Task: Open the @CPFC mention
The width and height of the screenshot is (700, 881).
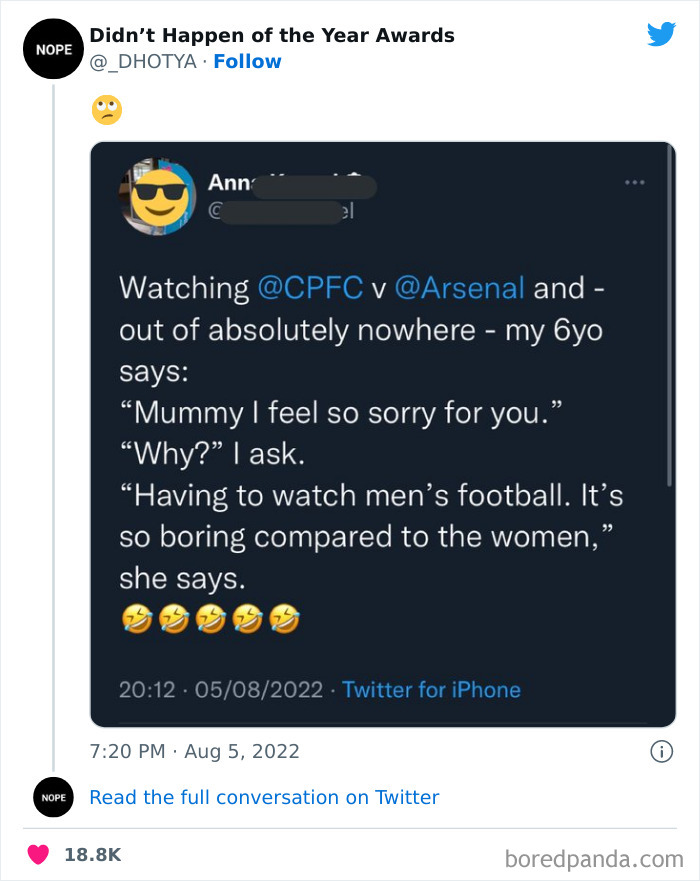Action: click(310, 288)
